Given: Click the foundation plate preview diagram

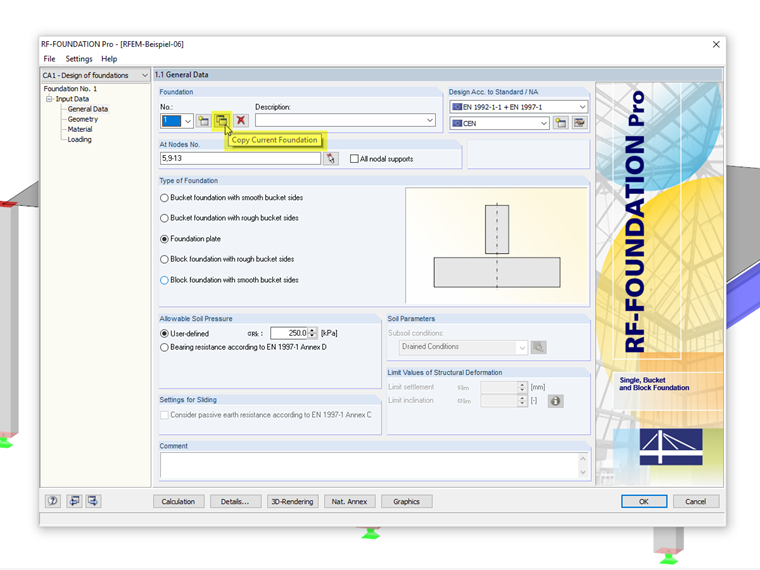Looking at the screenshot, I should pos(497,245).
